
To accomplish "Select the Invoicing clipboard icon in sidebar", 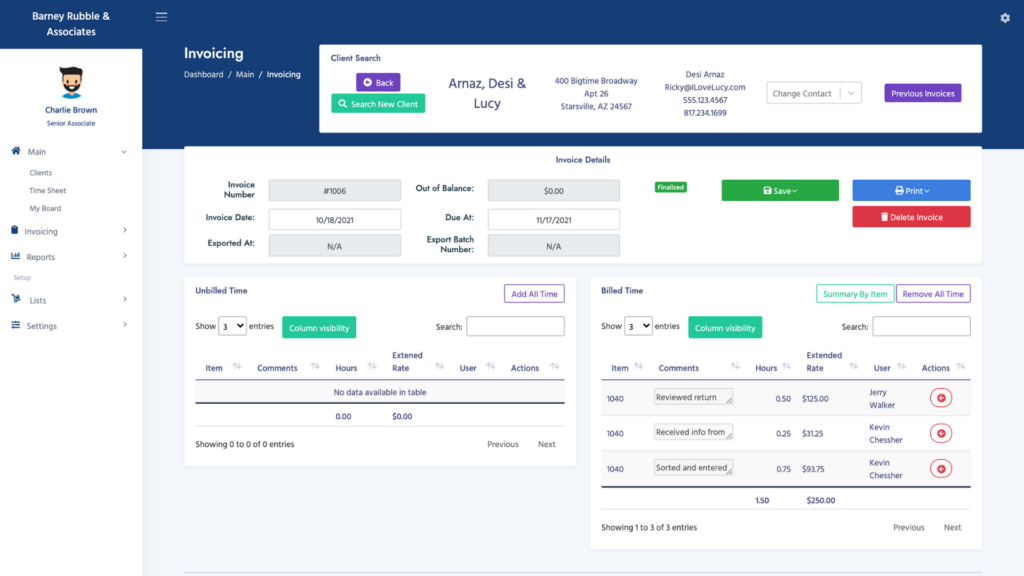I will [x=14, y=230].
